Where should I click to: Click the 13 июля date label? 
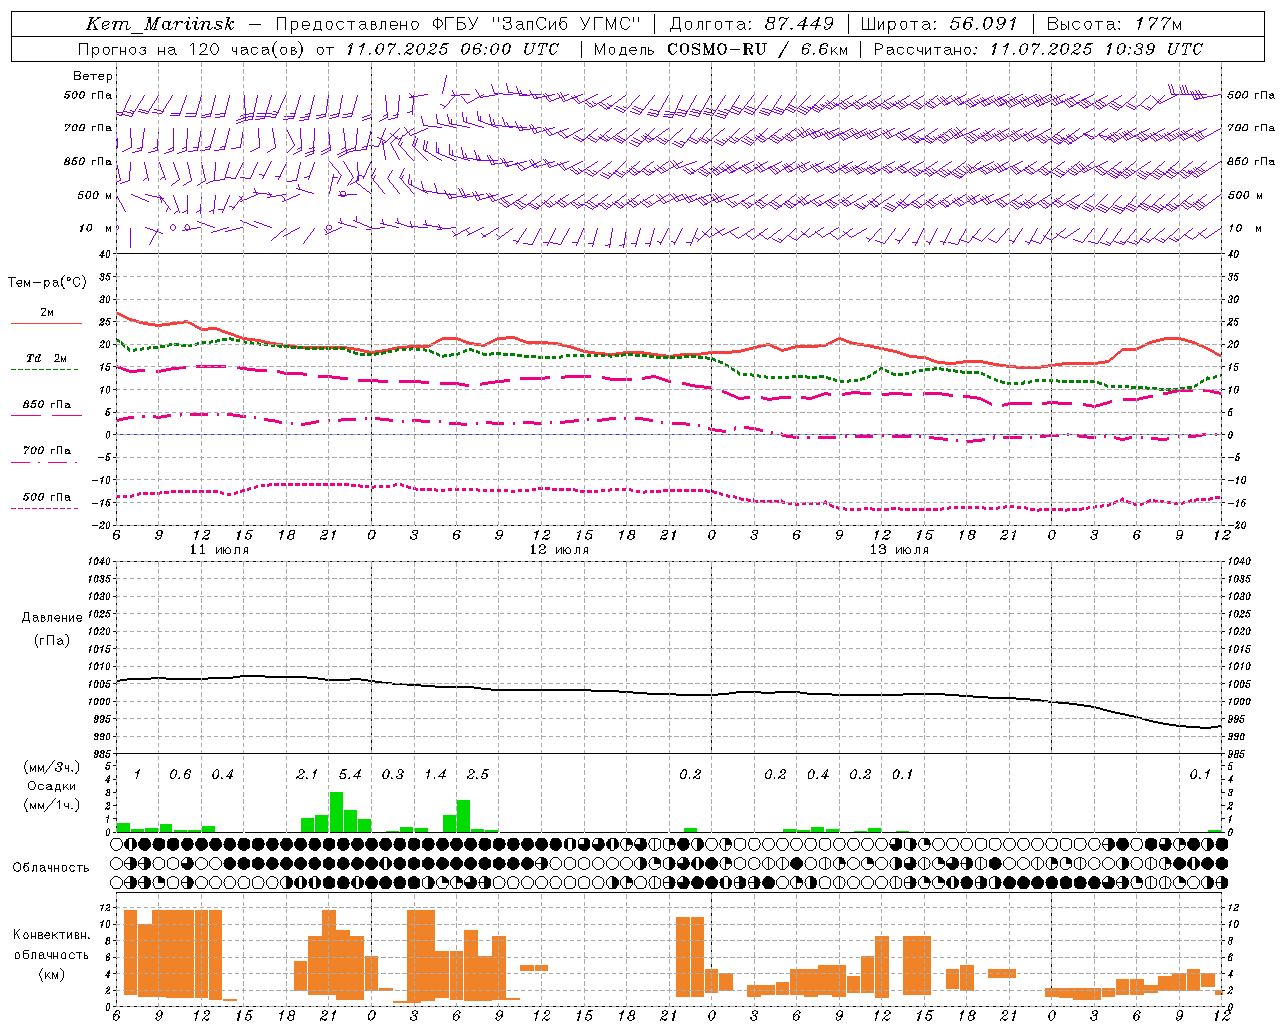pyautogui.click(x=899, y=550)
